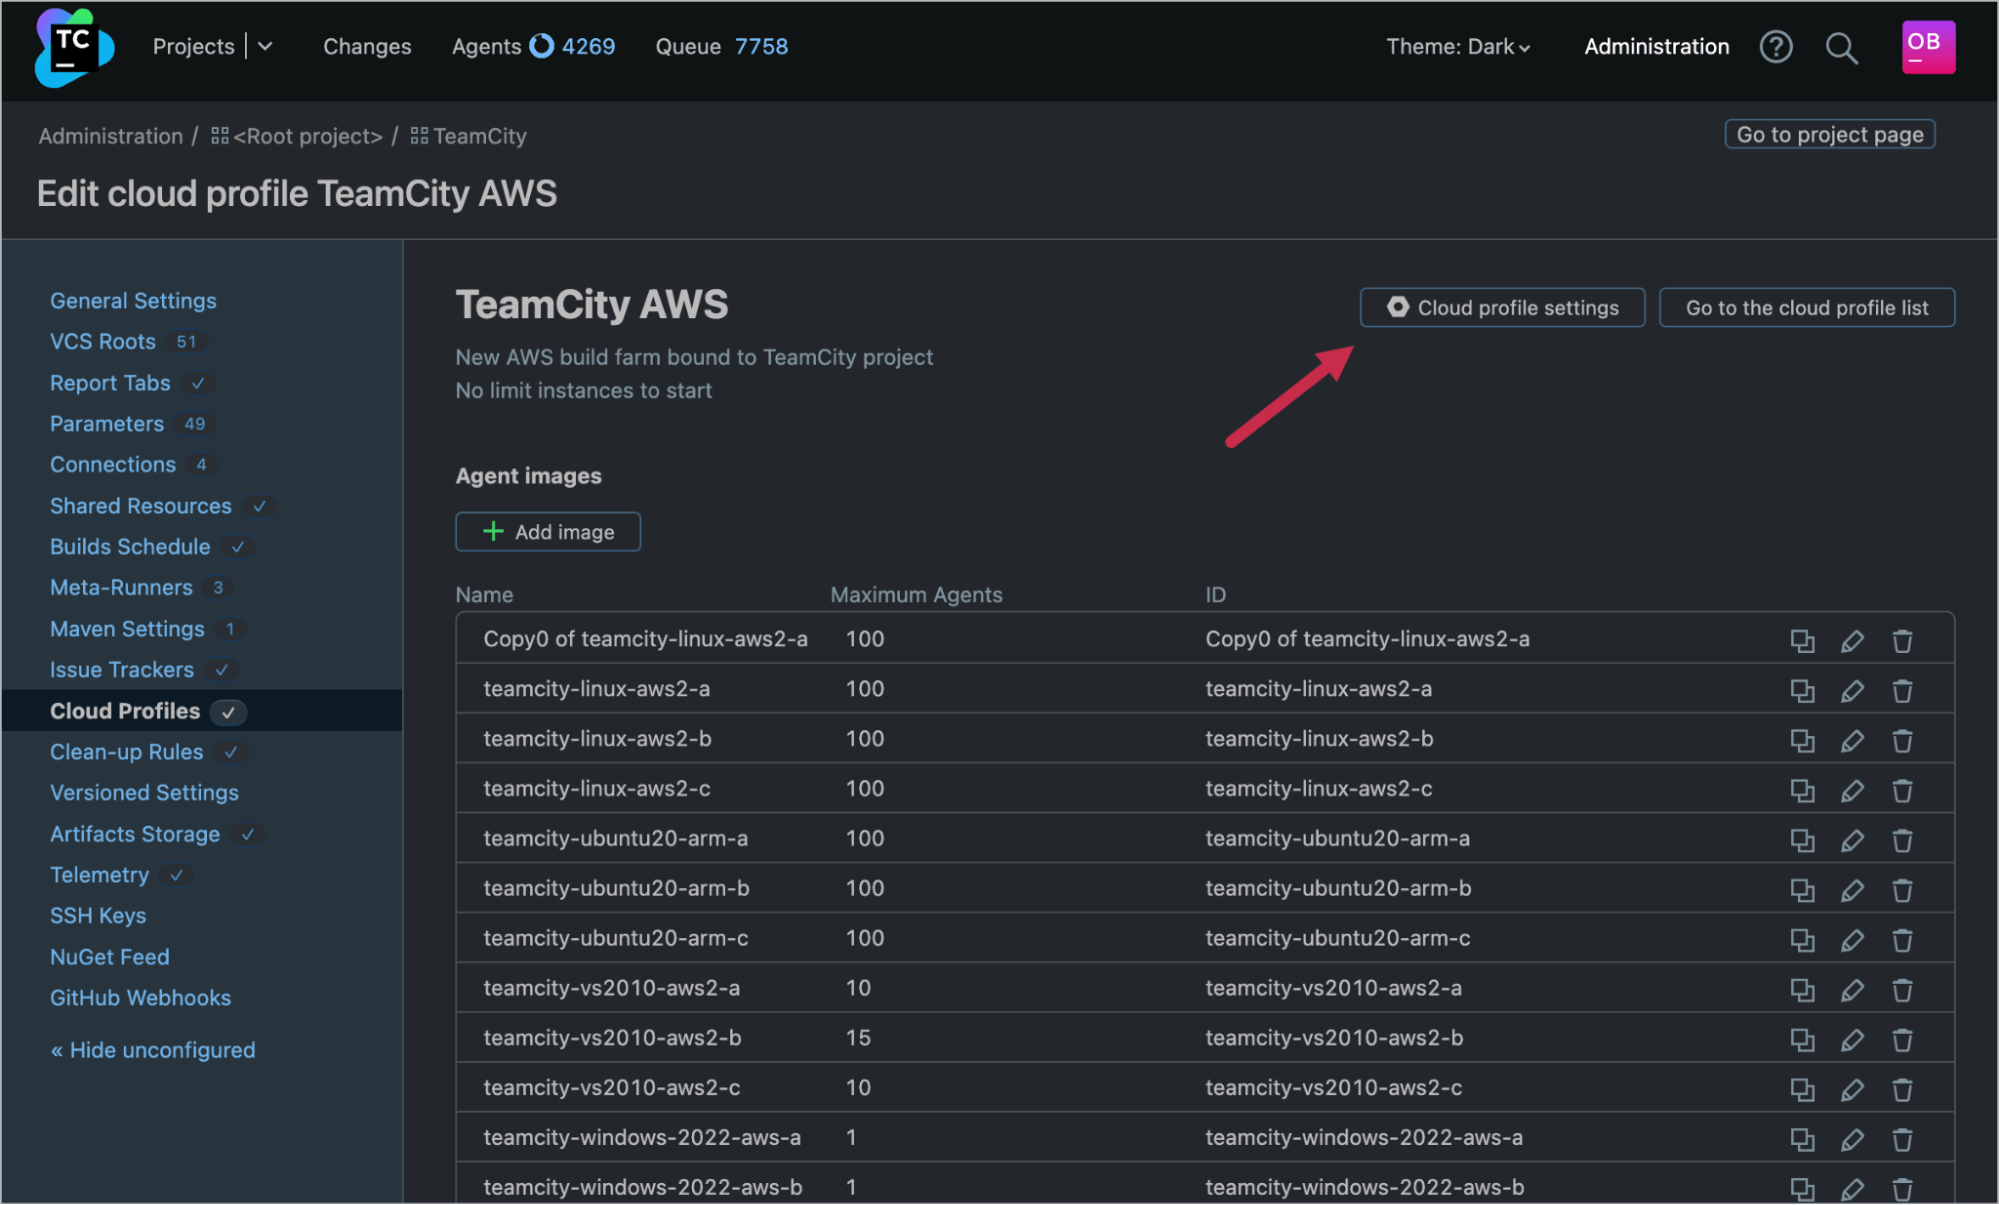The height and width of the screenshot is (1205, 1999).
Task: Open the OB user avatar menu
Action: [1928, 47]
